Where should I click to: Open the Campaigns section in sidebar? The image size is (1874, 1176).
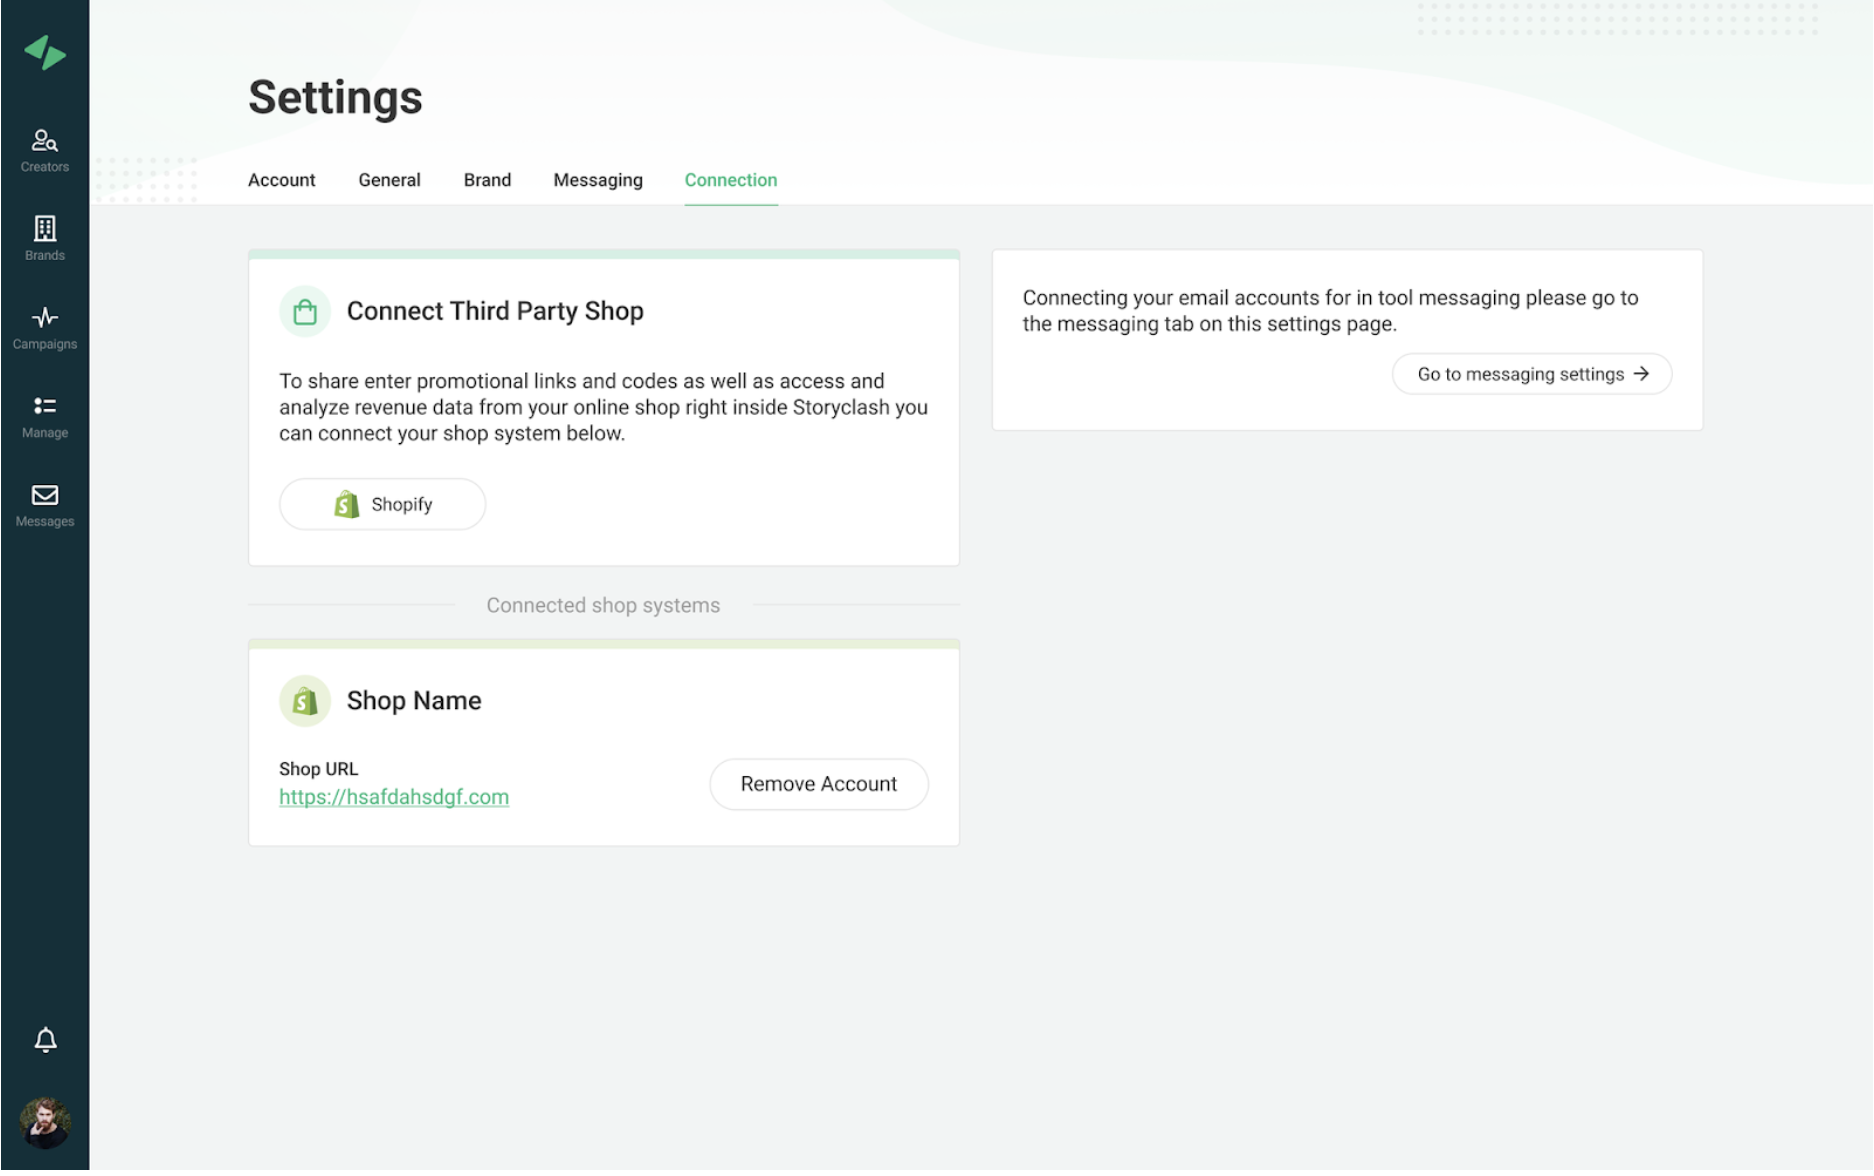[x=44, y=326]
